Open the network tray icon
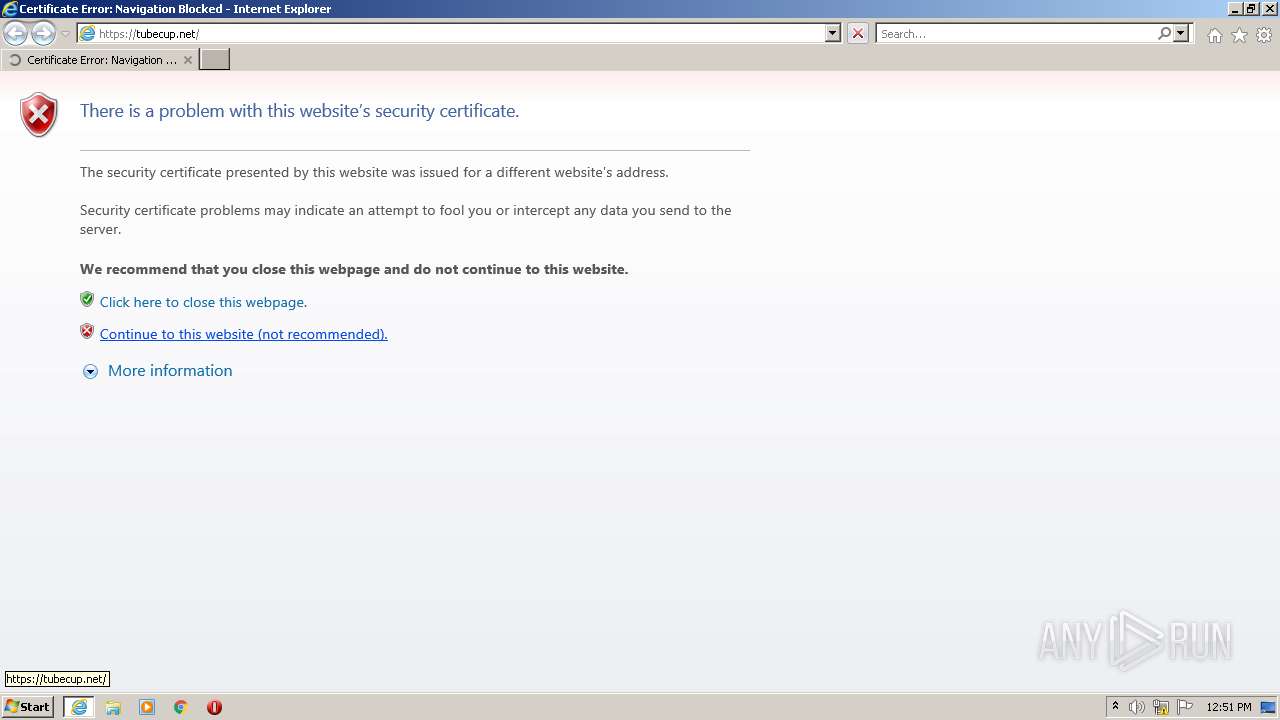1280x720 pixels. [x=1161, y=707]
